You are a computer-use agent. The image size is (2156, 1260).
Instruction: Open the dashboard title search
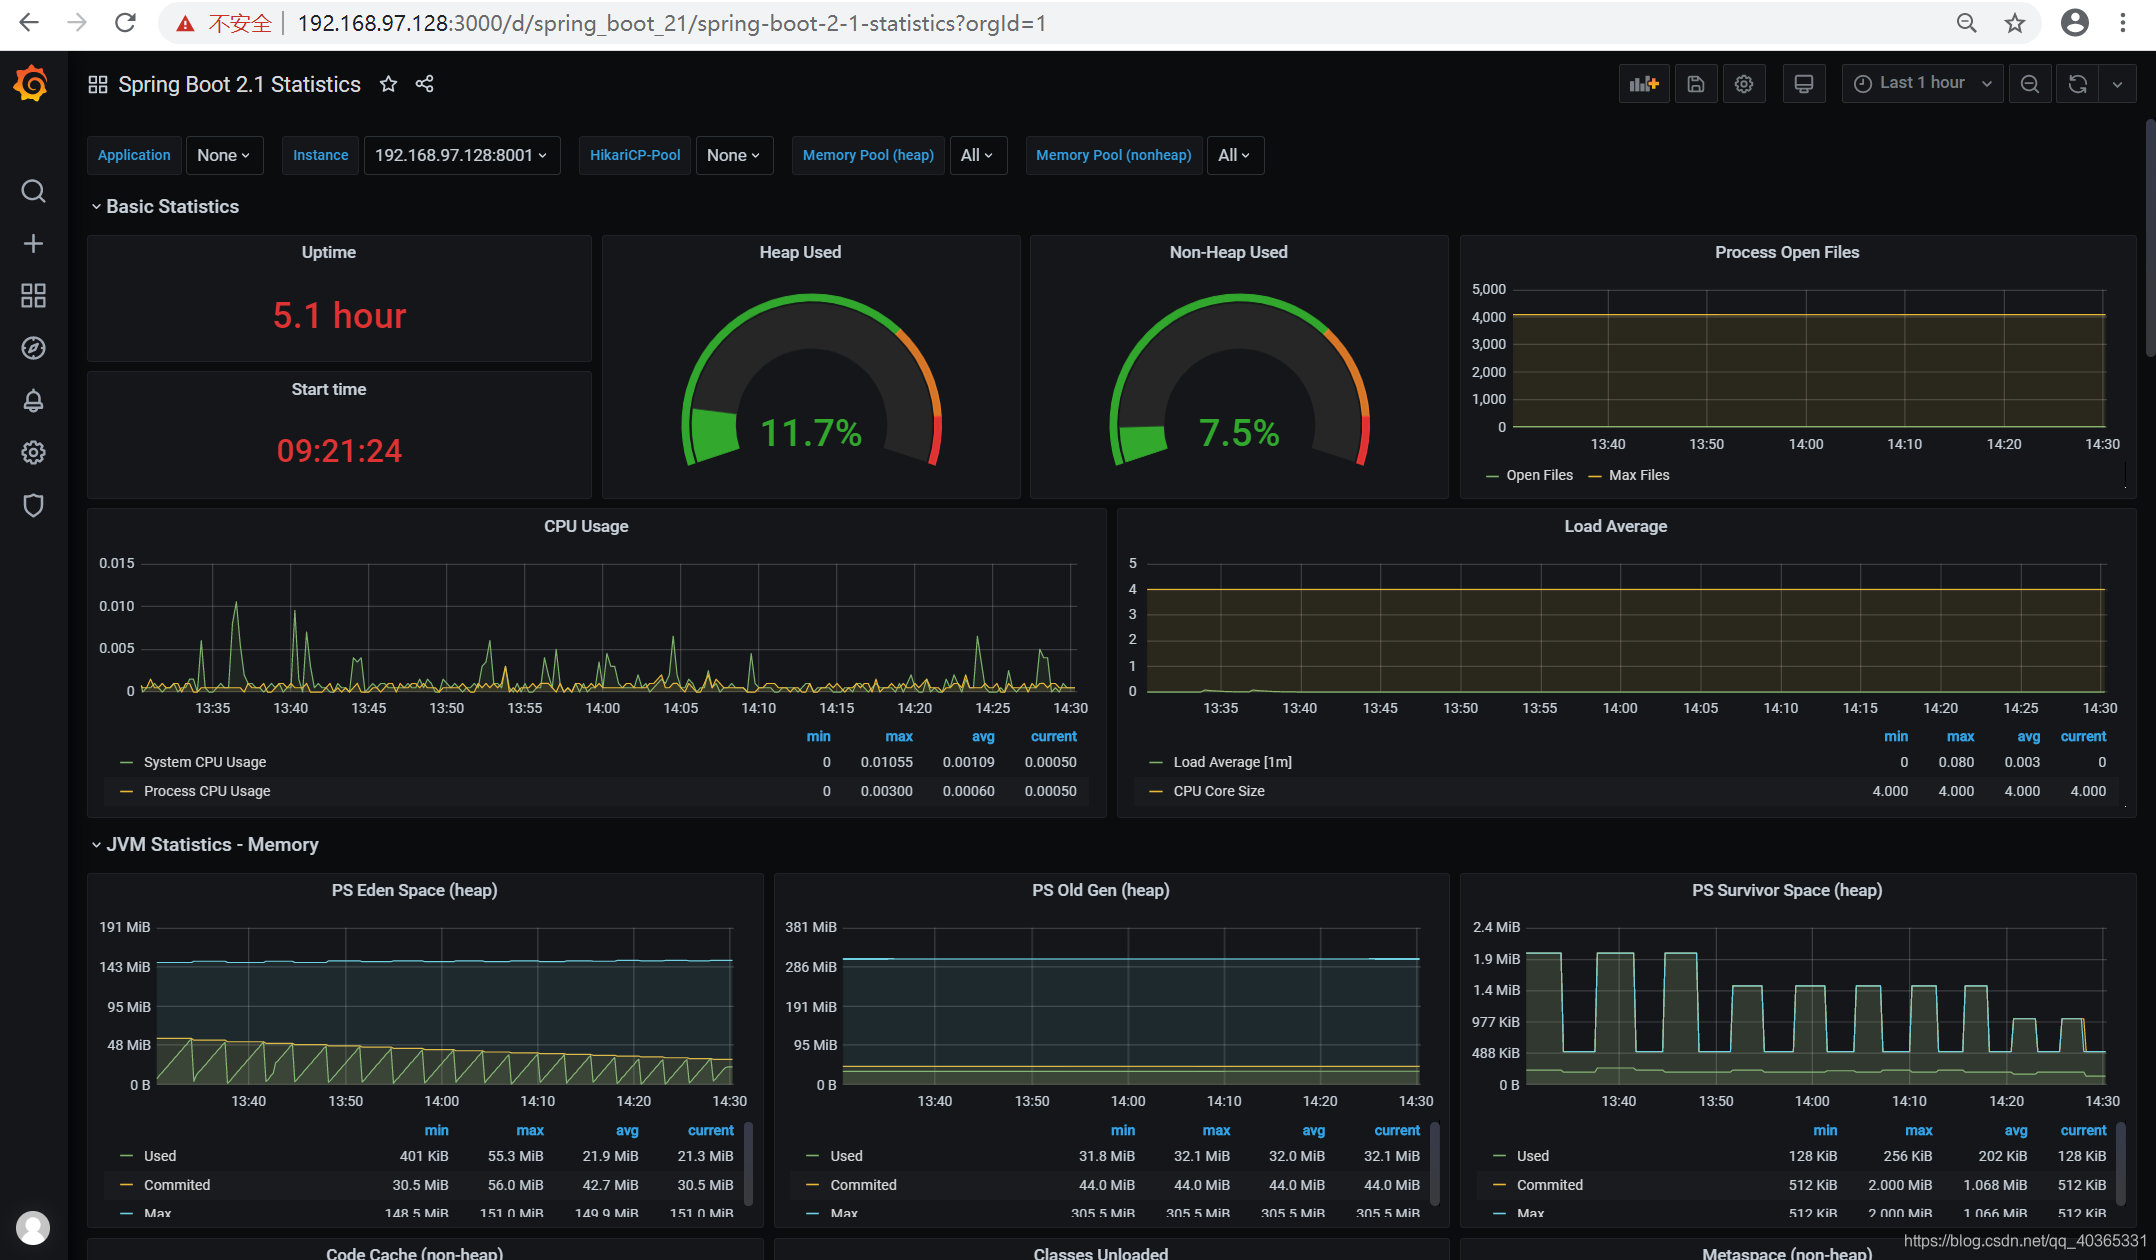coord(239,84)
